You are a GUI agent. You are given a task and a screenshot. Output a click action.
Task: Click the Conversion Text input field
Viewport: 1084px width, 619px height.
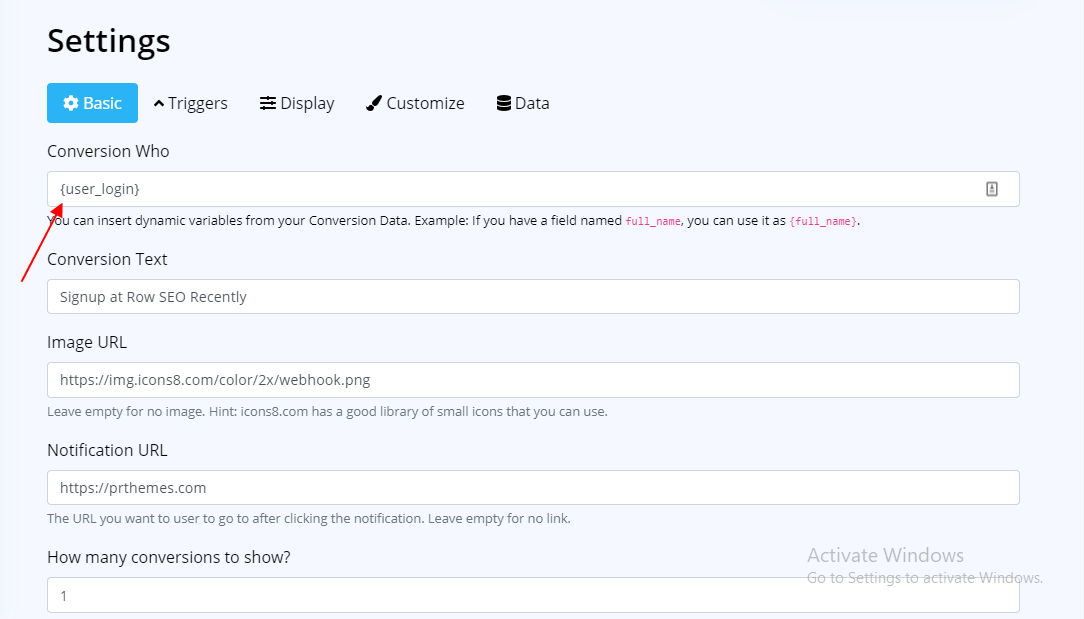(533, 297)
